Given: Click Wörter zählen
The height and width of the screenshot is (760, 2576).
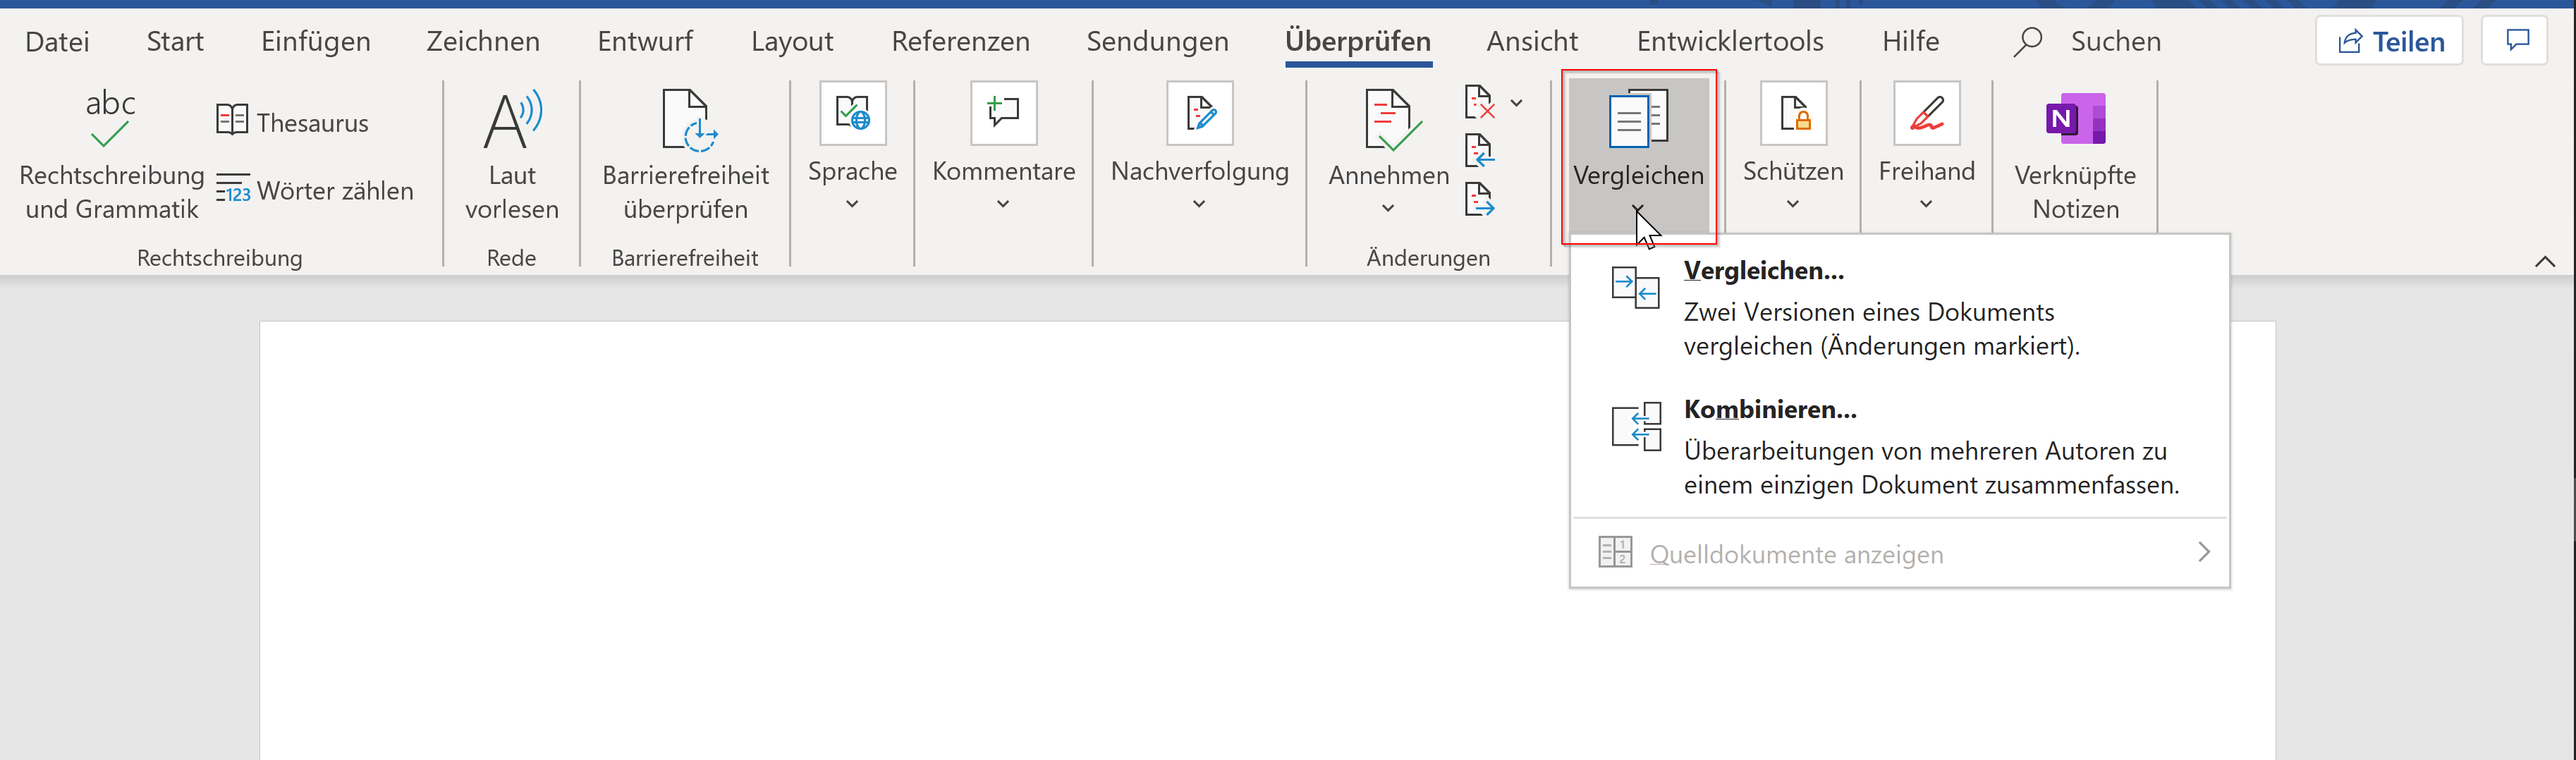Looking at the screenshot, I should pyautogui.click(x=315, y=190).
